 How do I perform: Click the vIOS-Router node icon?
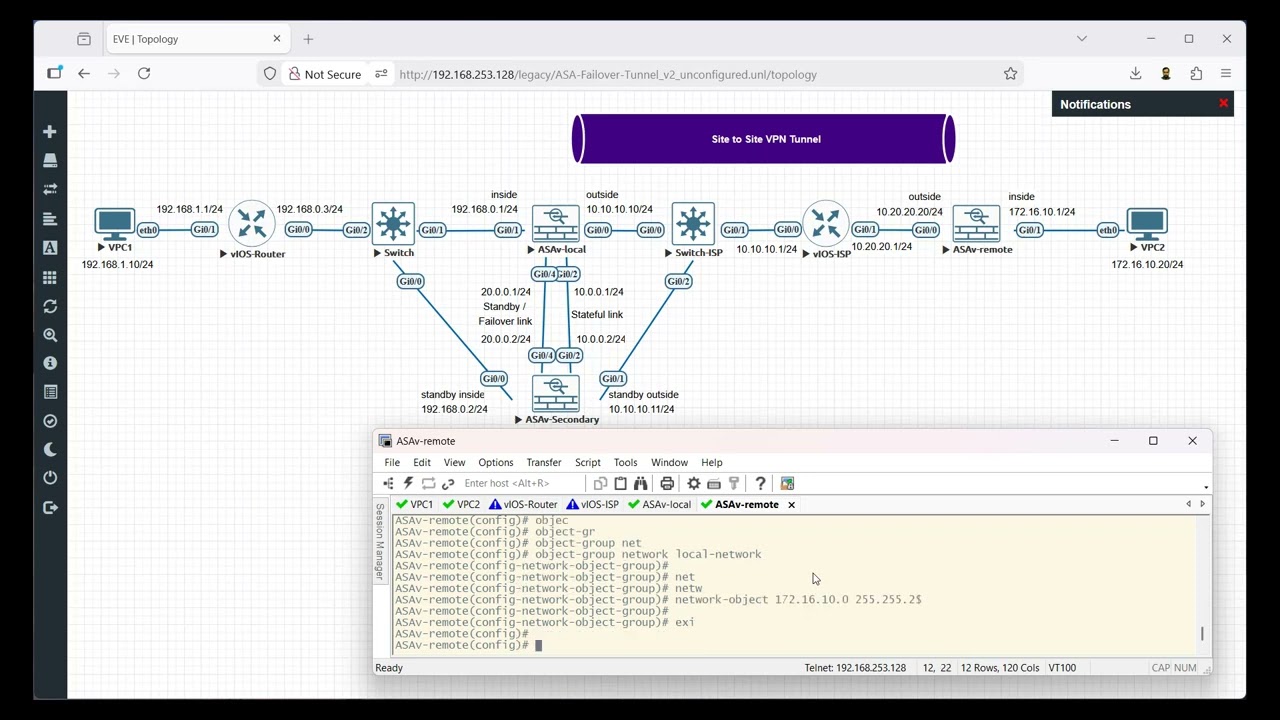point(252,223)
